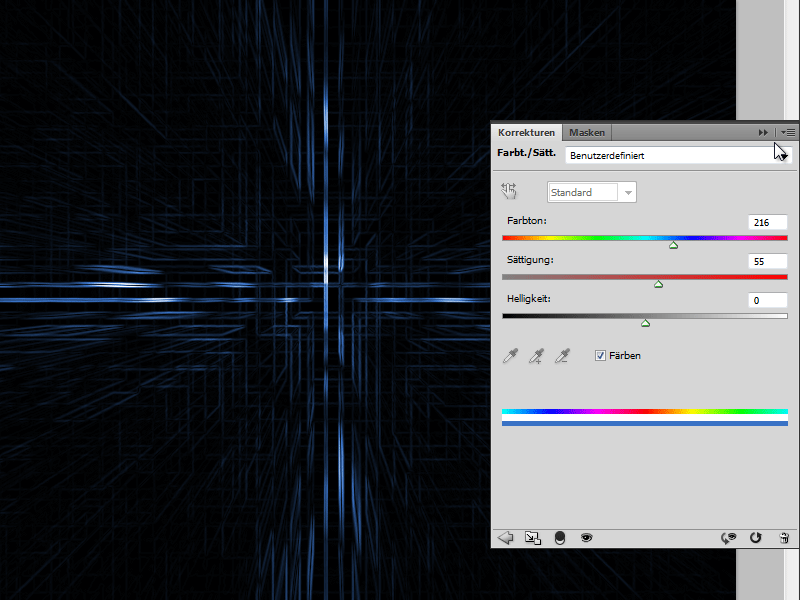
Task: Pick the subtract-from-sample eyedropper
Action: [562, 356]
